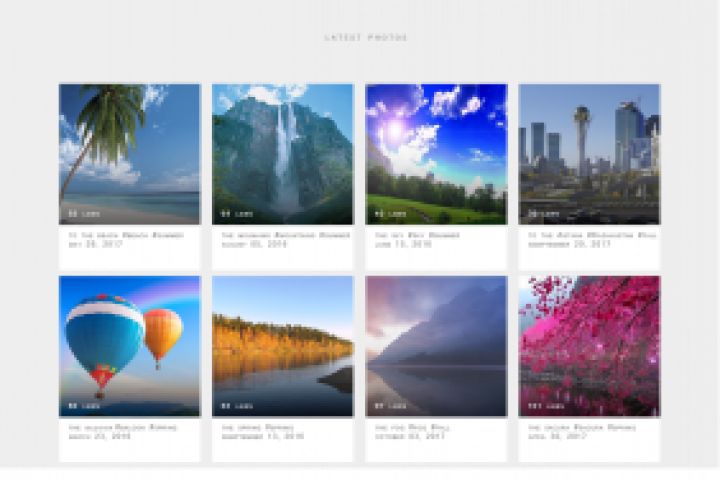Image resolution: width=720 pixels, height=480 pixels.
Task: Open the misty mountain lake photo
Action: click(x=436, y=346)
